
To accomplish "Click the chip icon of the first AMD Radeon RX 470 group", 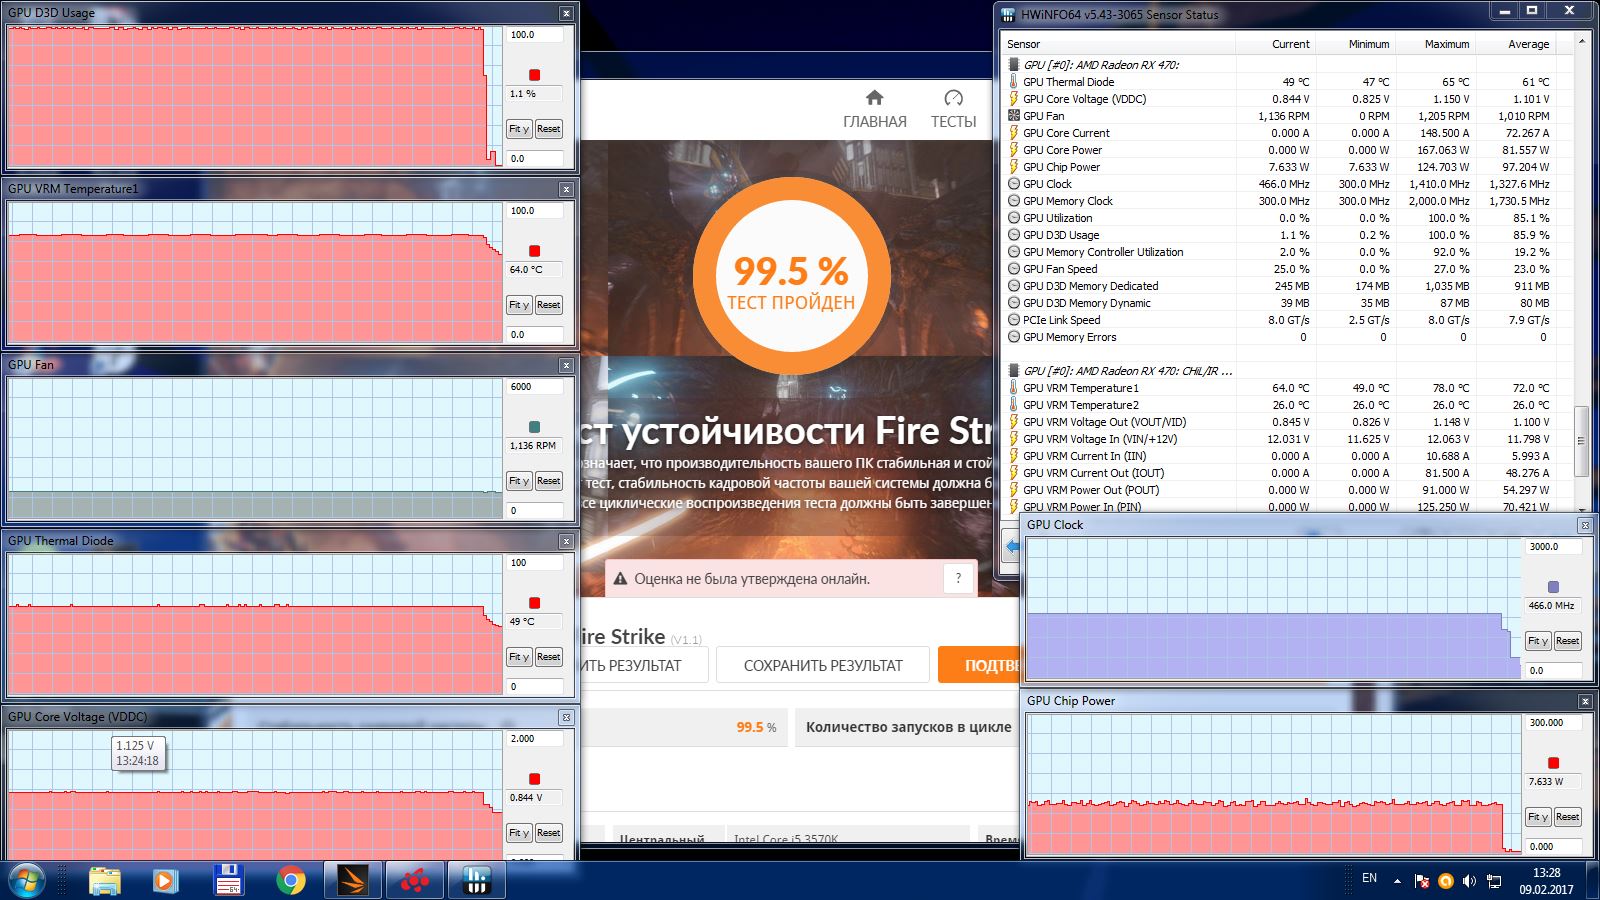I will coord(1013,65).
